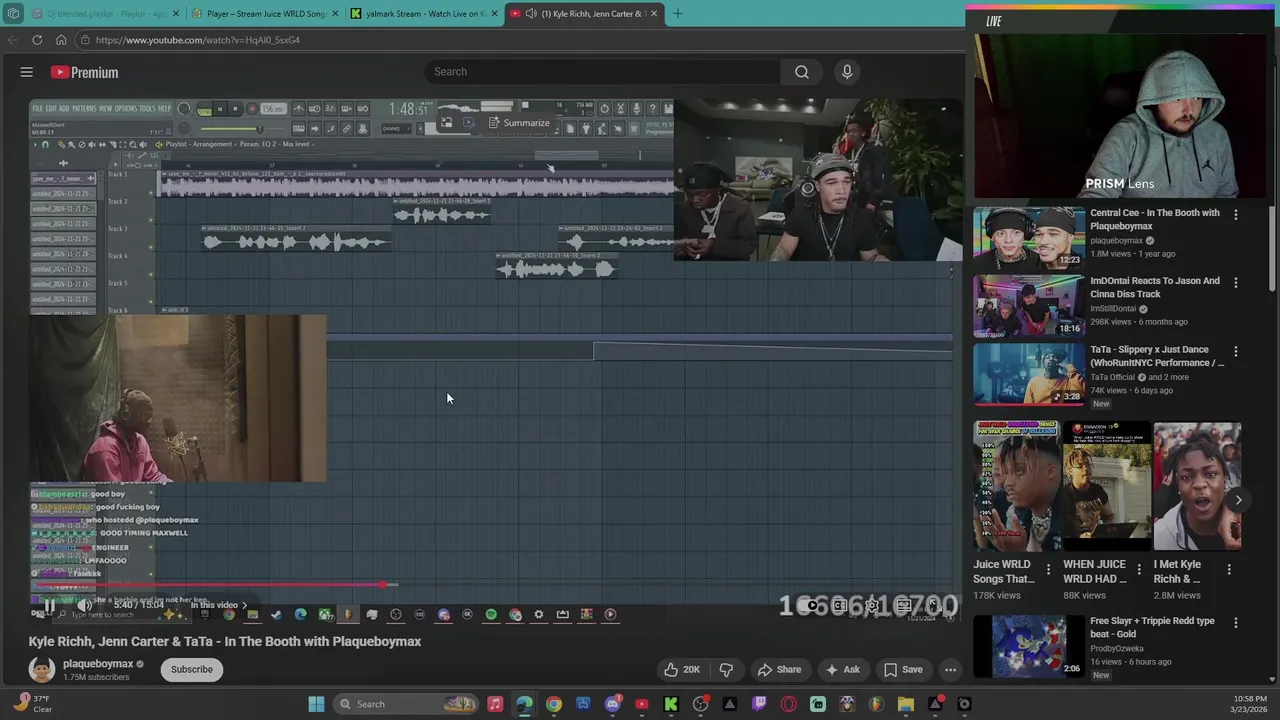Pause the video playback
The width and height of the screenshot is (1280, 720).
pyautogui.click(x=49, y=605)
